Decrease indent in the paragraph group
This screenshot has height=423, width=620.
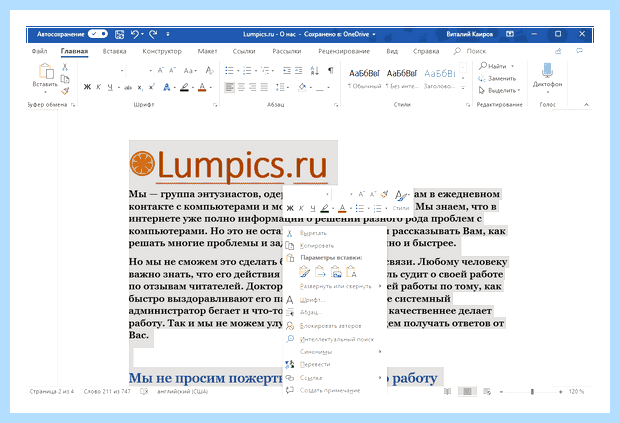[x=287, y=70]
